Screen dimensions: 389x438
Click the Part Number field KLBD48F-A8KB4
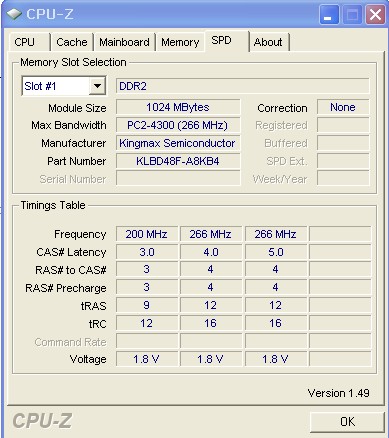click(x=178, y=161)
